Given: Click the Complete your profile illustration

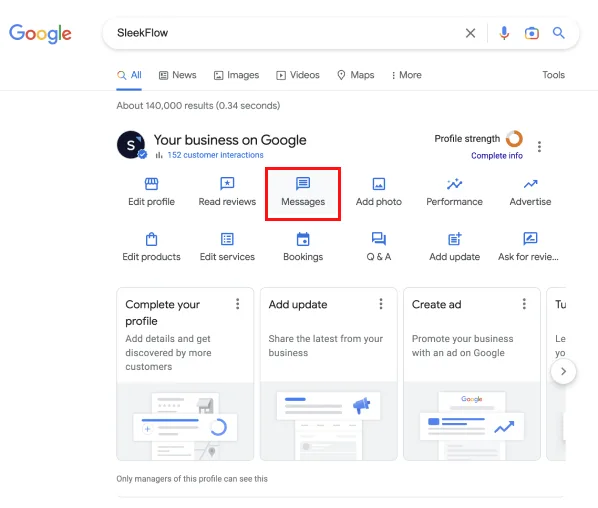Looking at the screenshot, I should [185, 421].
